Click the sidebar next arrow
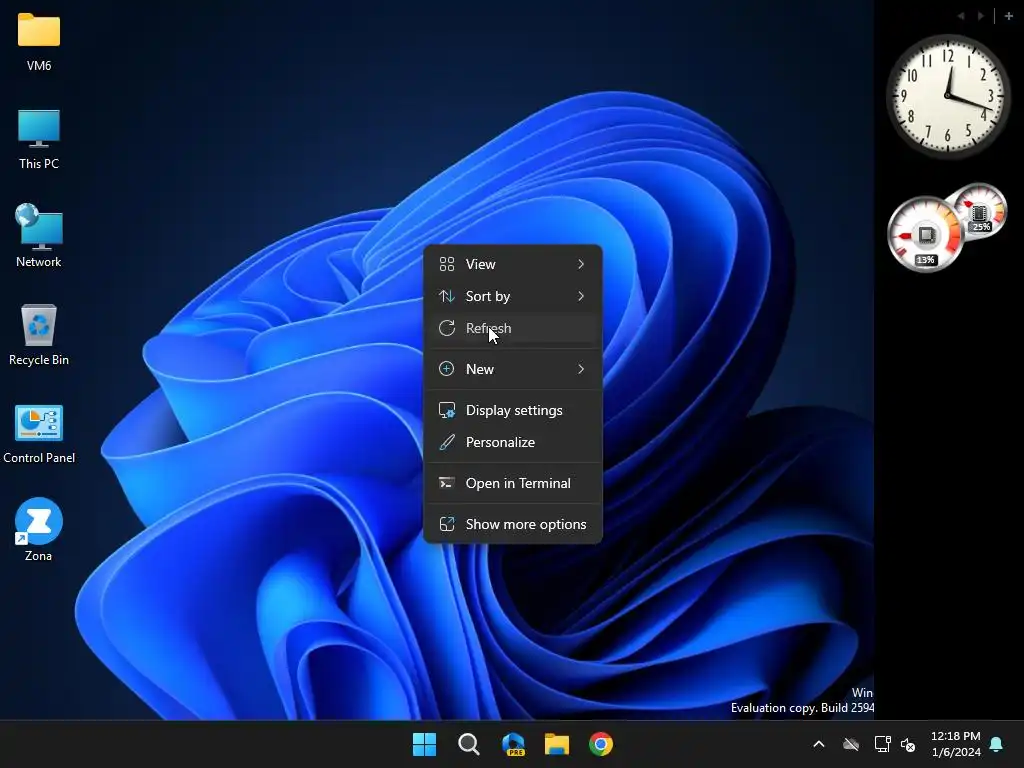Viewport: 1024px width, 768px height. (x=980, y=16)
